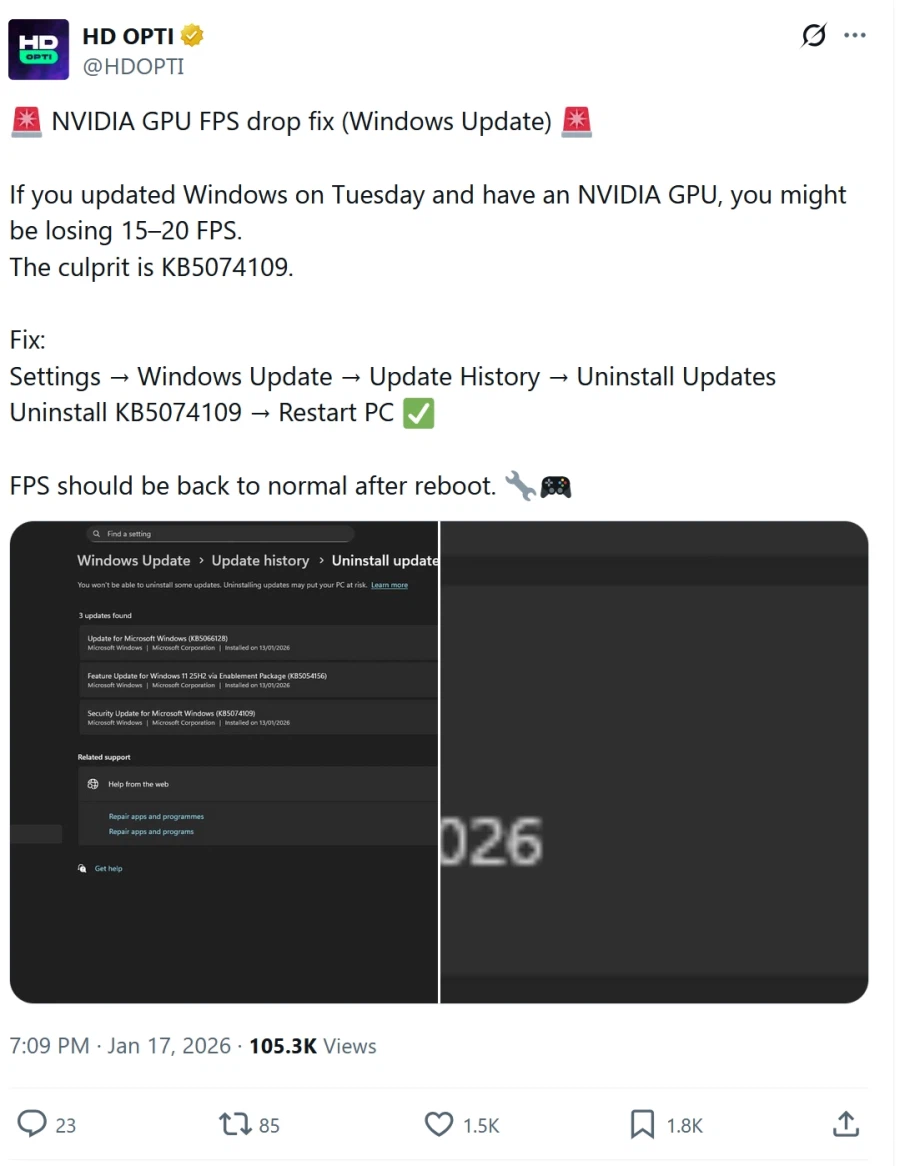Repost this tweet with retweet icon
The width and height of the screenshot is (900, 1166).
tap(235, 1124)
